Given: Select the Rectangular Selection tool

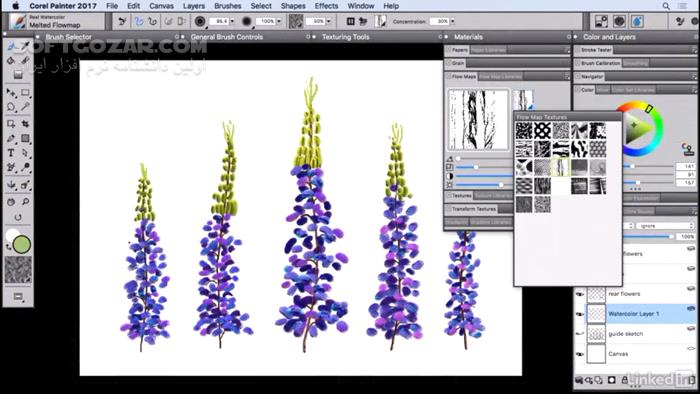Looking at the screenshot, I should pyautogui.click(x=25, y=93).
